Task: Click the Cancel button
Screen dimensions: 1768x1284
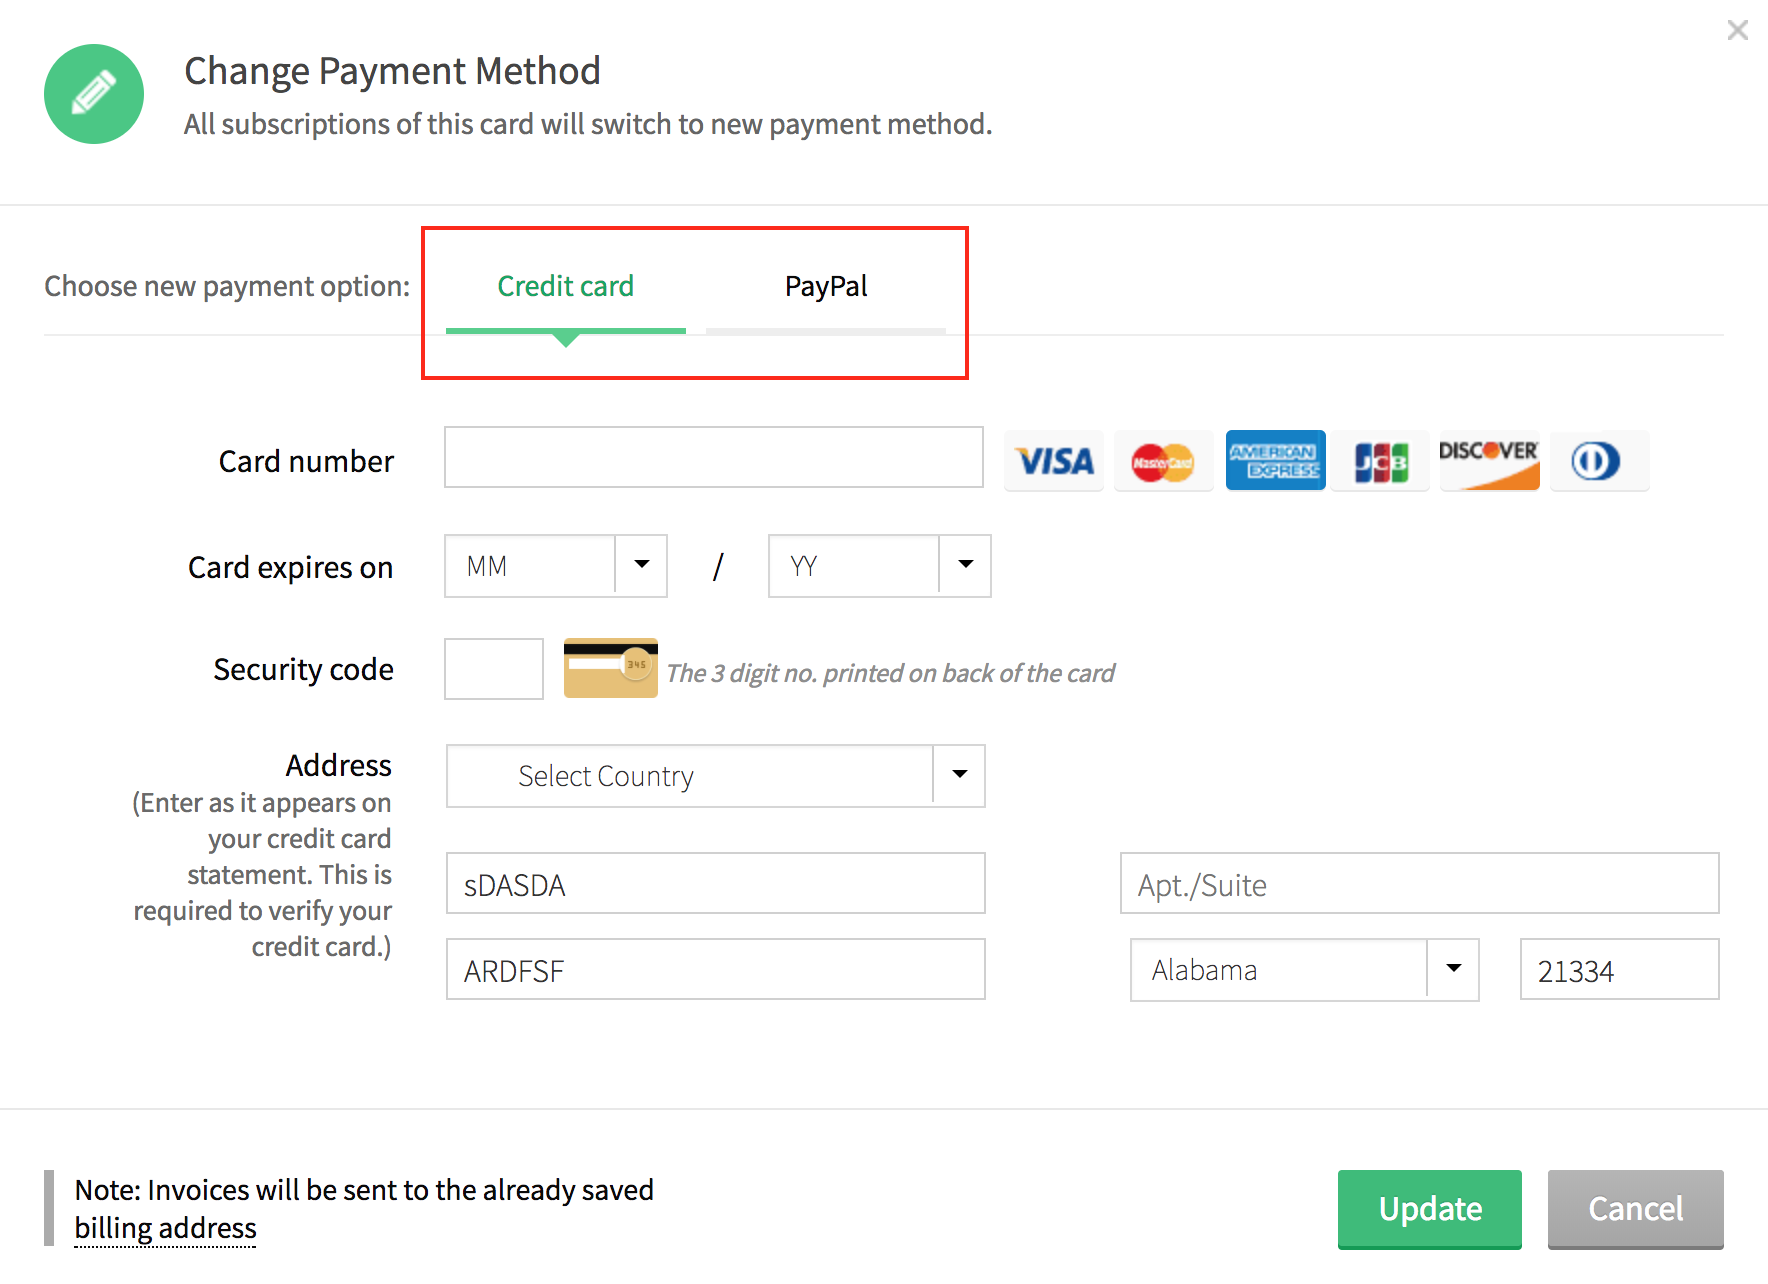Action: (x=1635, y=1209)
